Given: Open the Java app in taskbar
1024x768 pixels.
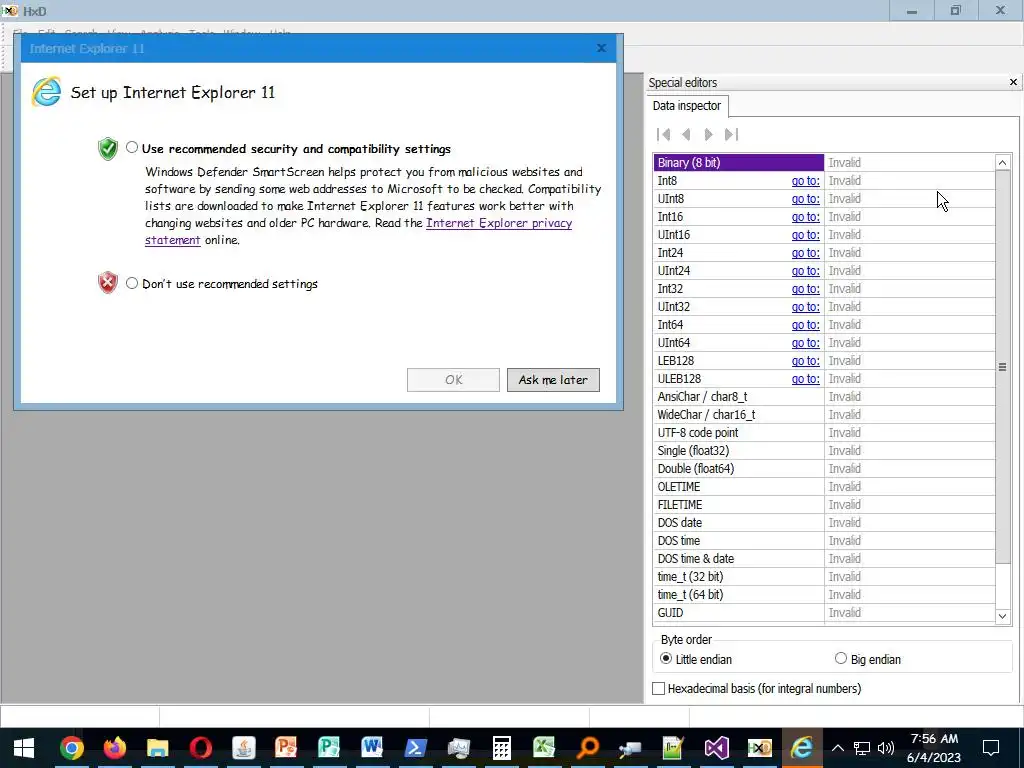Looking at the screenshot, I should tap(244, 748).
